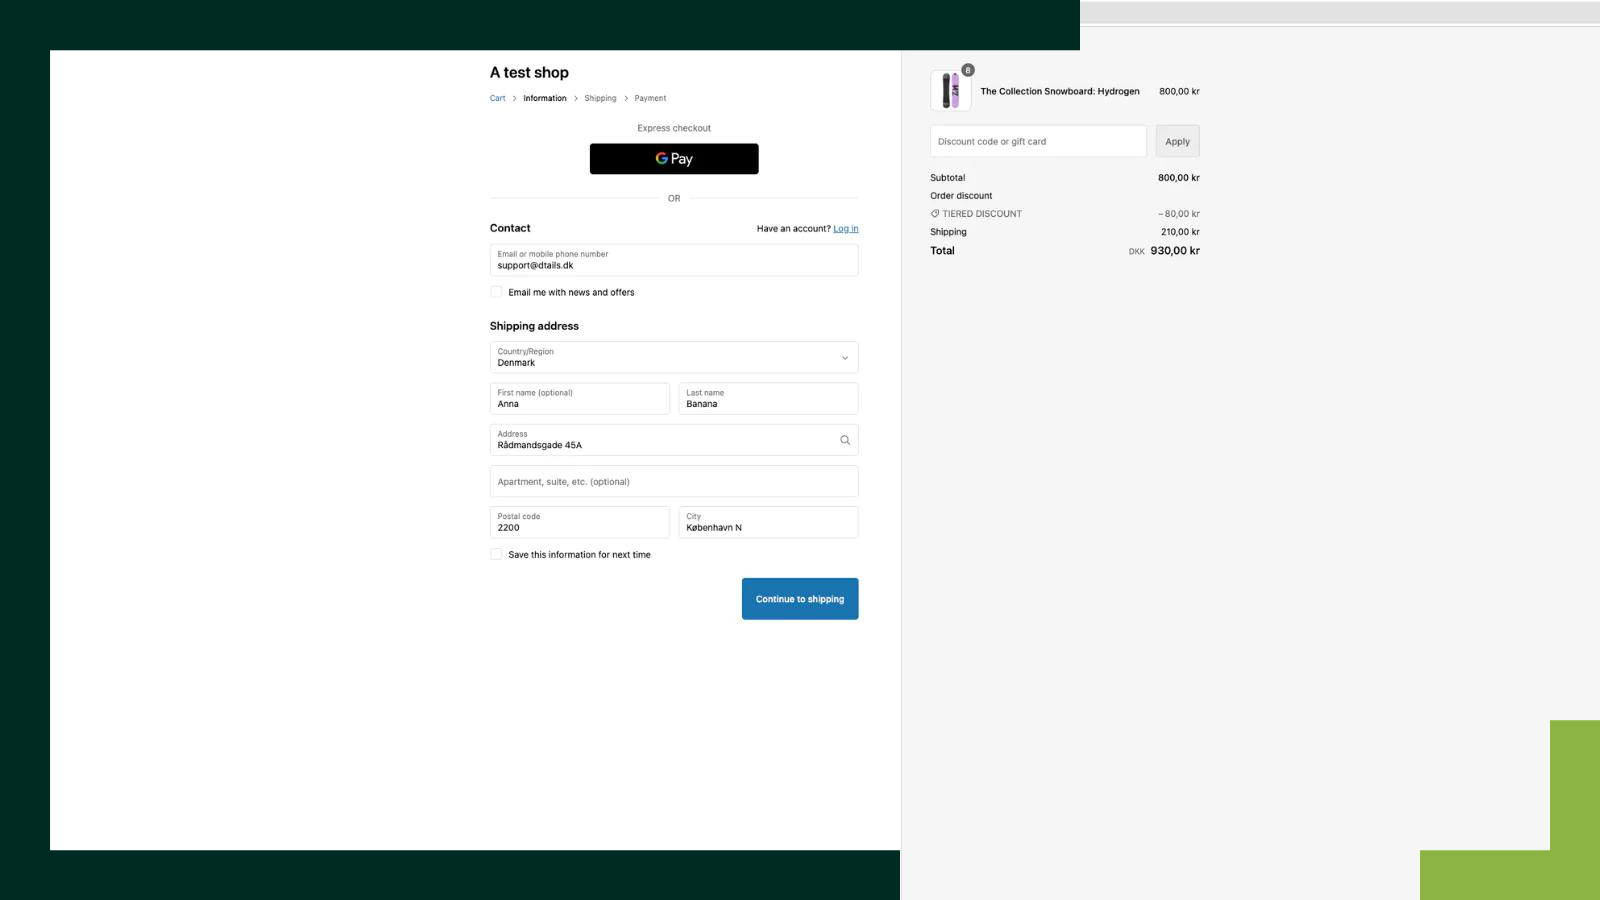Click the 'Discount code or gift card' field
This screenshot has height=900, width=1600.
pos(1038,141)
